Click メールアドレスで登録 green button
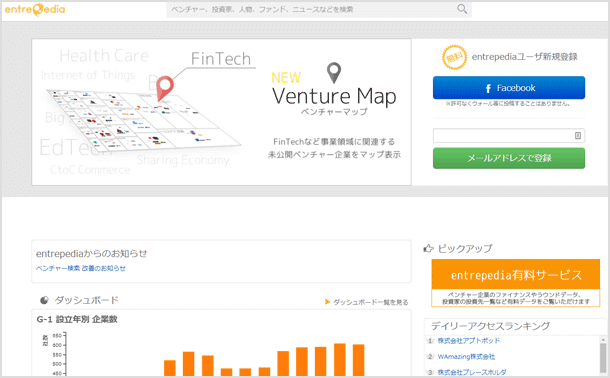 pos(508,158)
